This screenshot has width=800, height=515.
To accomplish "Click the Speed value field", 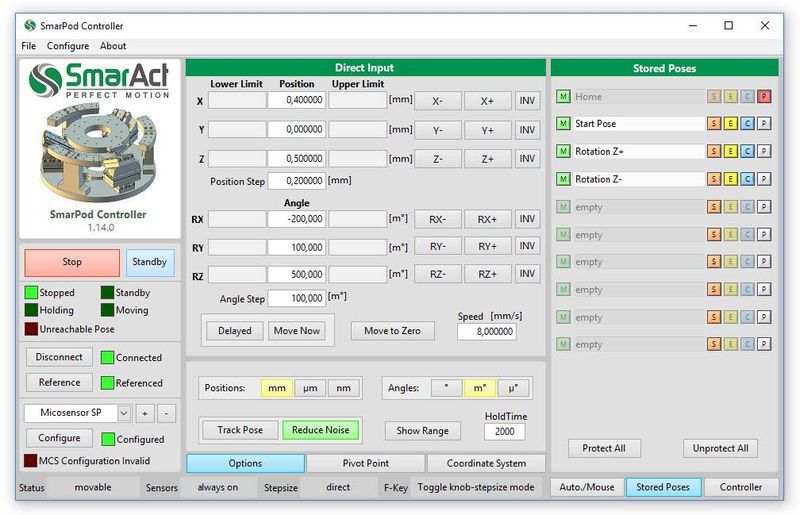I will (x=487, y=332).
